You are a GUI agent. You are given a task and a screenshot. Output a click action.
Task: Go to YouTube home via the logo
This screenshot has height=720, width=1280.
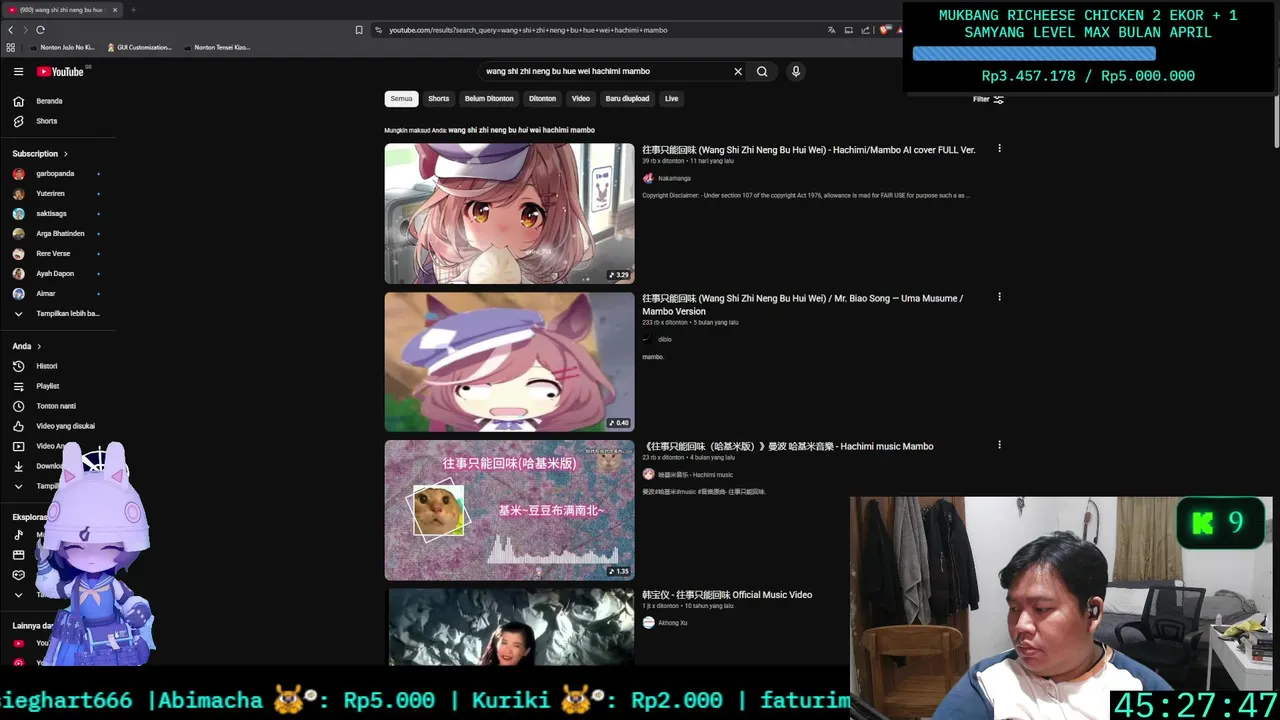[x=60, y=71]
